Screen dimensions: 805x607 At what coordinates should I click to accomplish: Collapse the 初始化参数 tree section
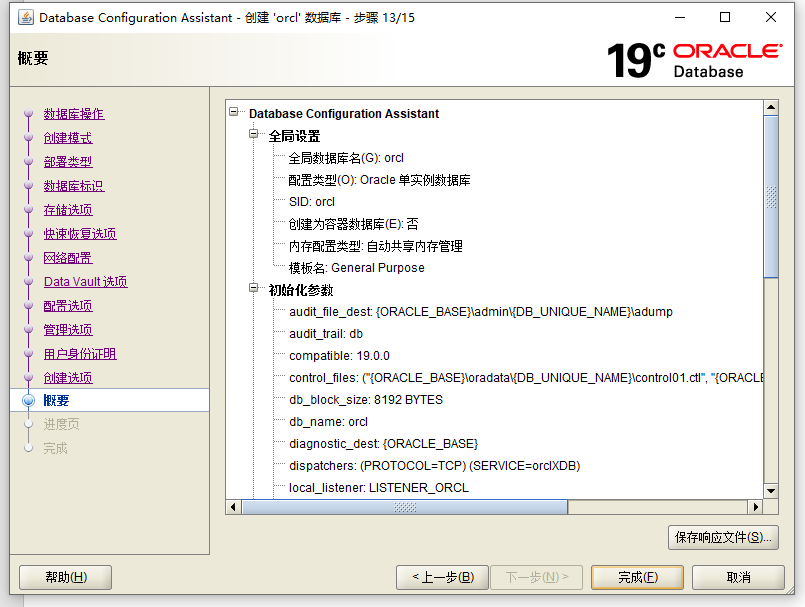pyautogui.click(x=254, y=288)
